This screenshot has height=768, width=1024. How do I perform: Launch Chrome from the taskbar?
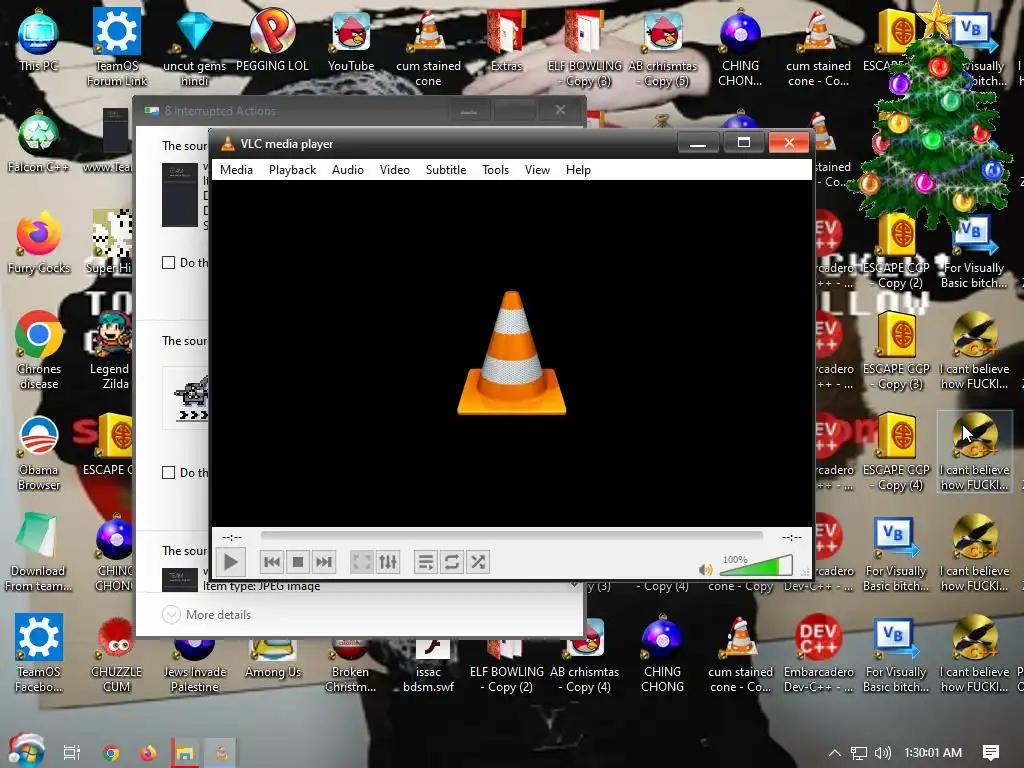point(111,752)
